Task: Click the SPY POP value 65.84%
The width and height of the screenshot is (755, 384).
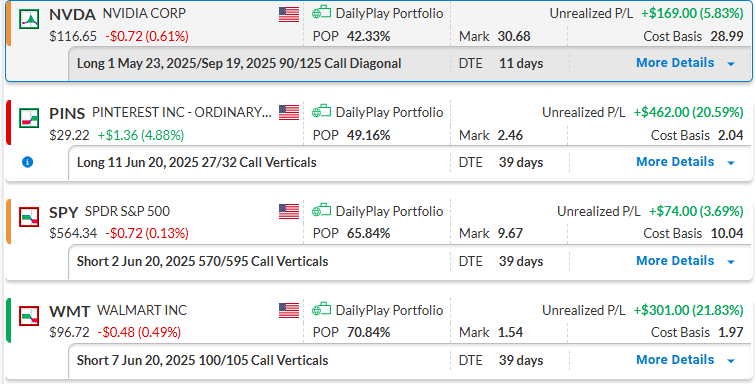Action: [x=368, y=234]
